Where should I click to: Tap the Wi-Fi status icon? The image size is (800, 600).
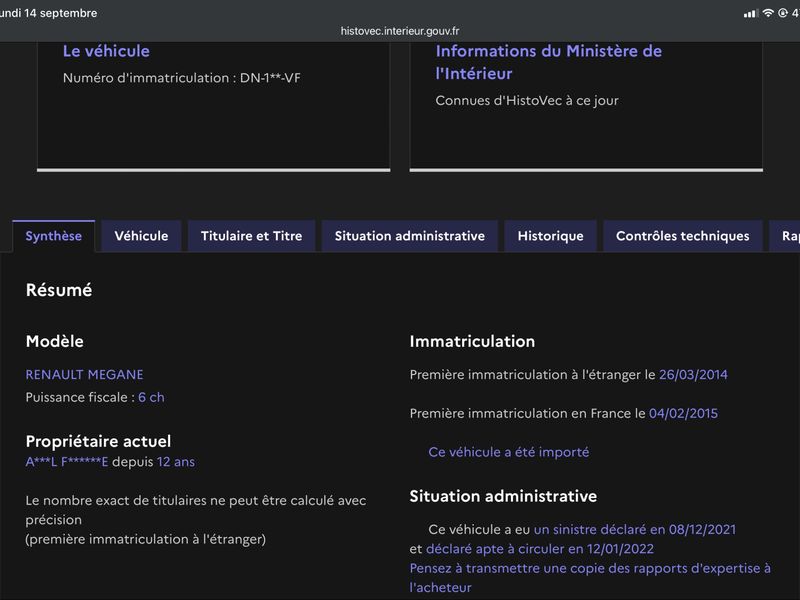768,13
